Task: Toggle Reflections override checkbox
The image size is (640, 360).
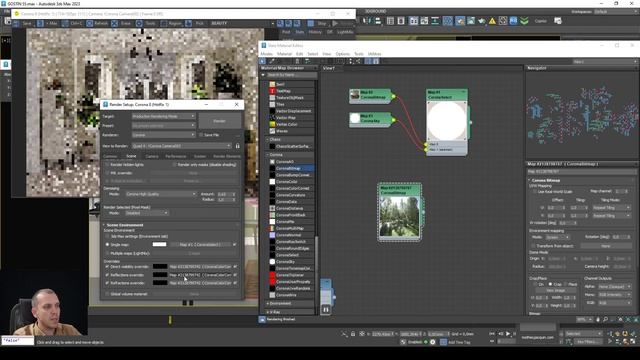Action: (107, 275)
